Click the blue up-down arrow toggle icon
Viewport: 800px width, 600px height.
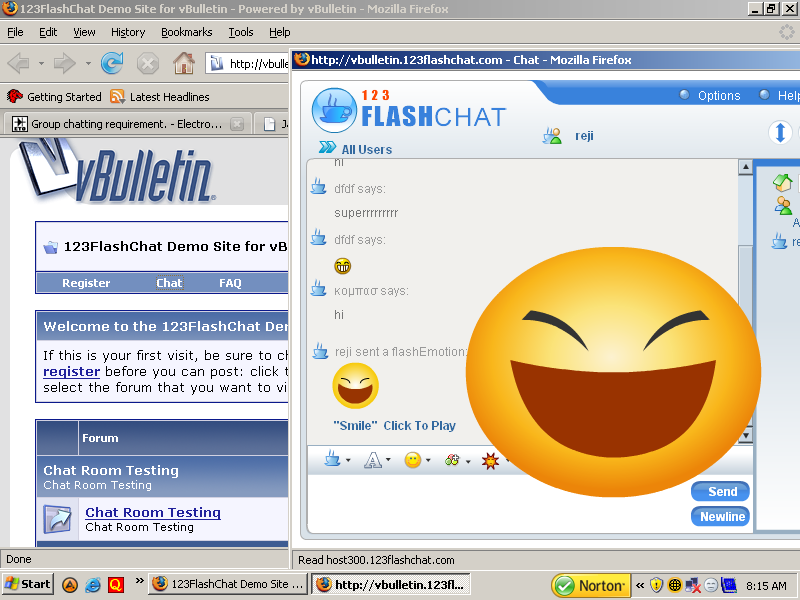[780, 132]
